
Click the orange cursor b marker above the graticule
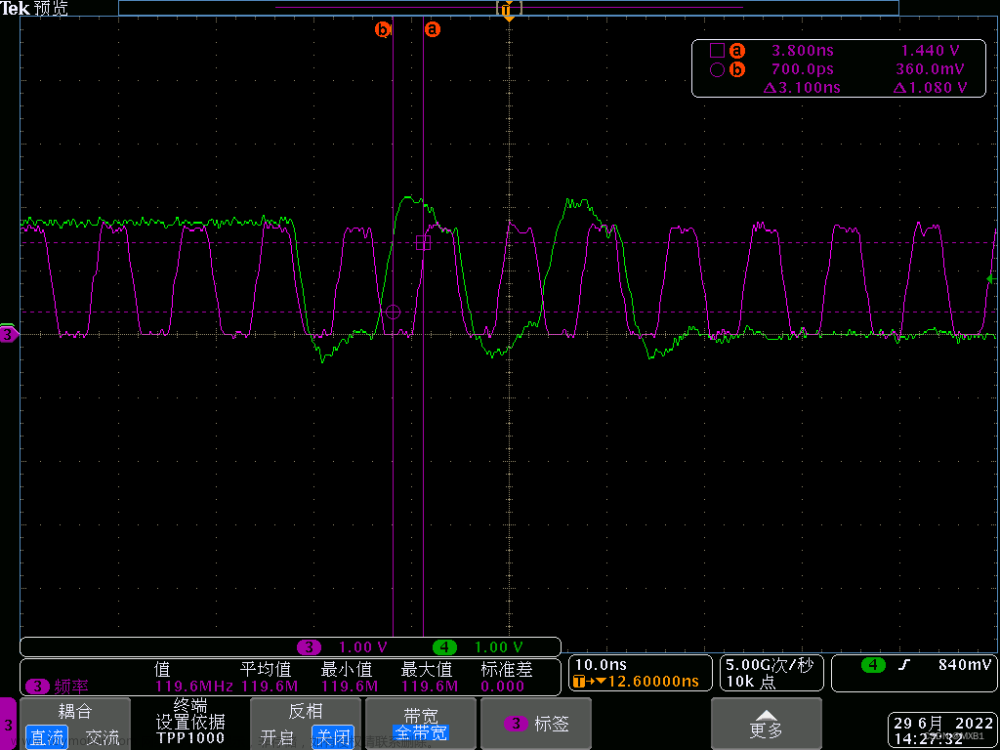click(x=383, y=29)
